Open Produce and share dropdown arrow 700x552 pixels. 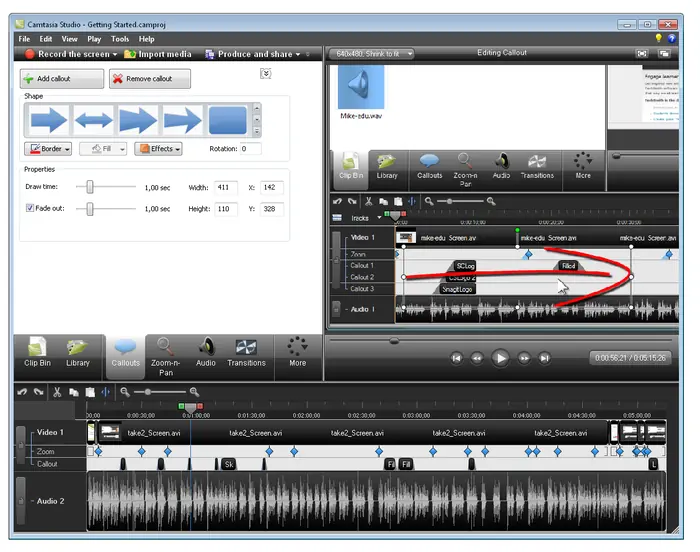pyautogui.click(x=298, y=54)
